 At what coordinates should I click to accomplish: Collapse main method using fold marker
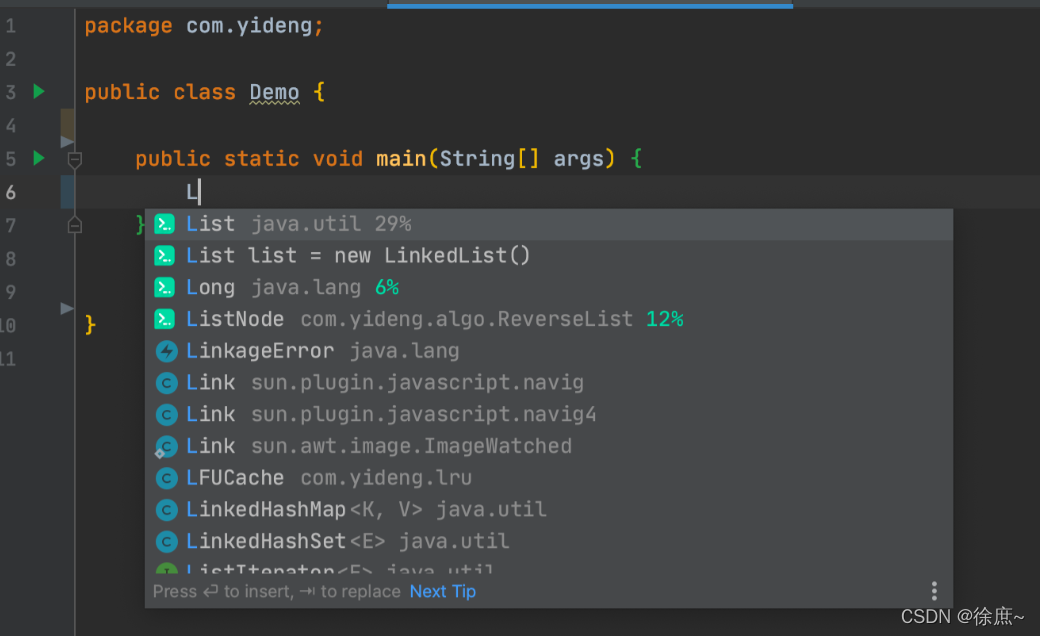75,159
